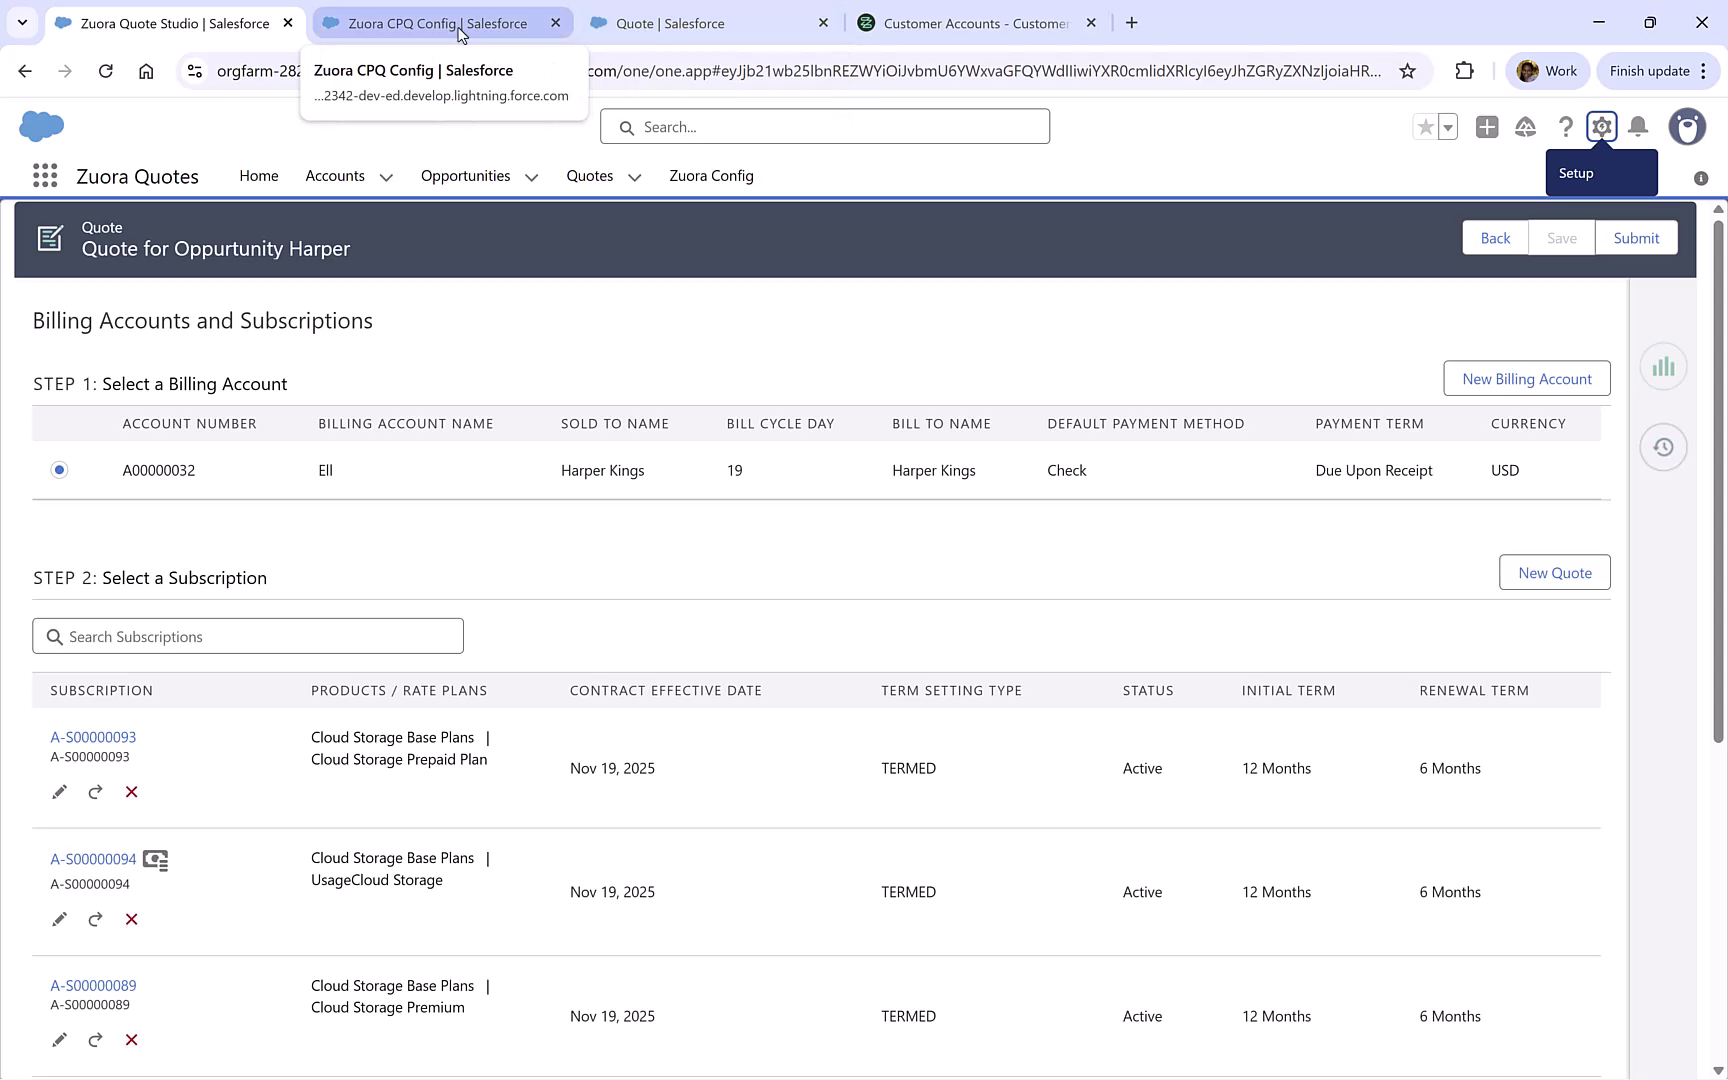This screenshot has width=1728, height=1080.
Task: Open subscription link A-S00000093
Action: click(93, 737)
